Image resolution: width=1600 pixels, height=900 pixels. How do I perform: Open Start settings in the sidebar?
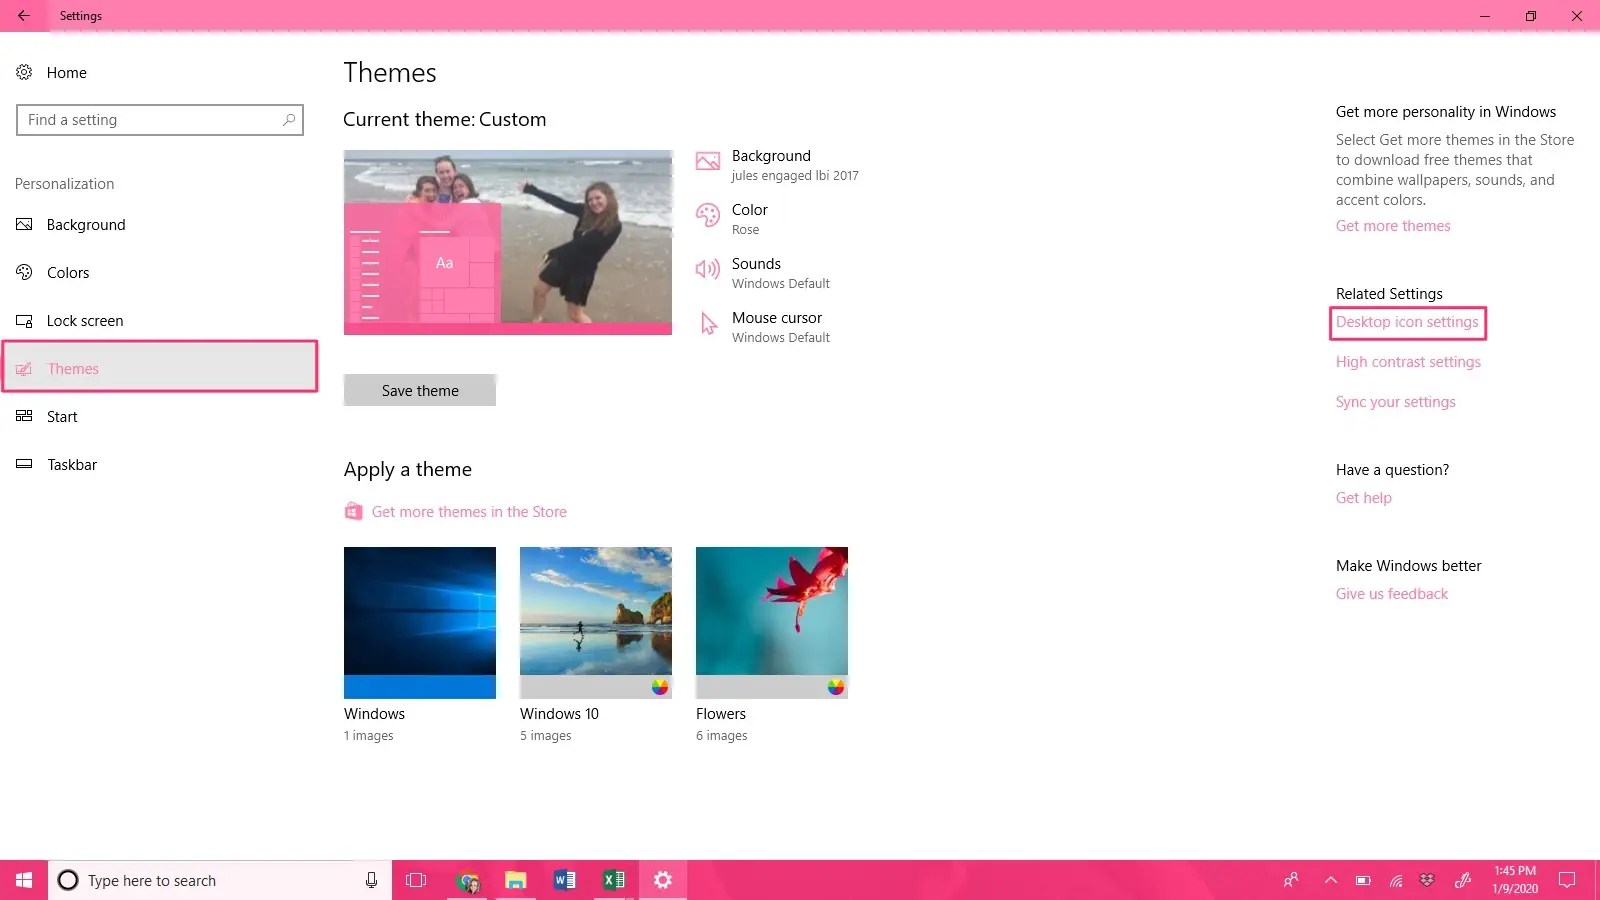pos(160,417)
